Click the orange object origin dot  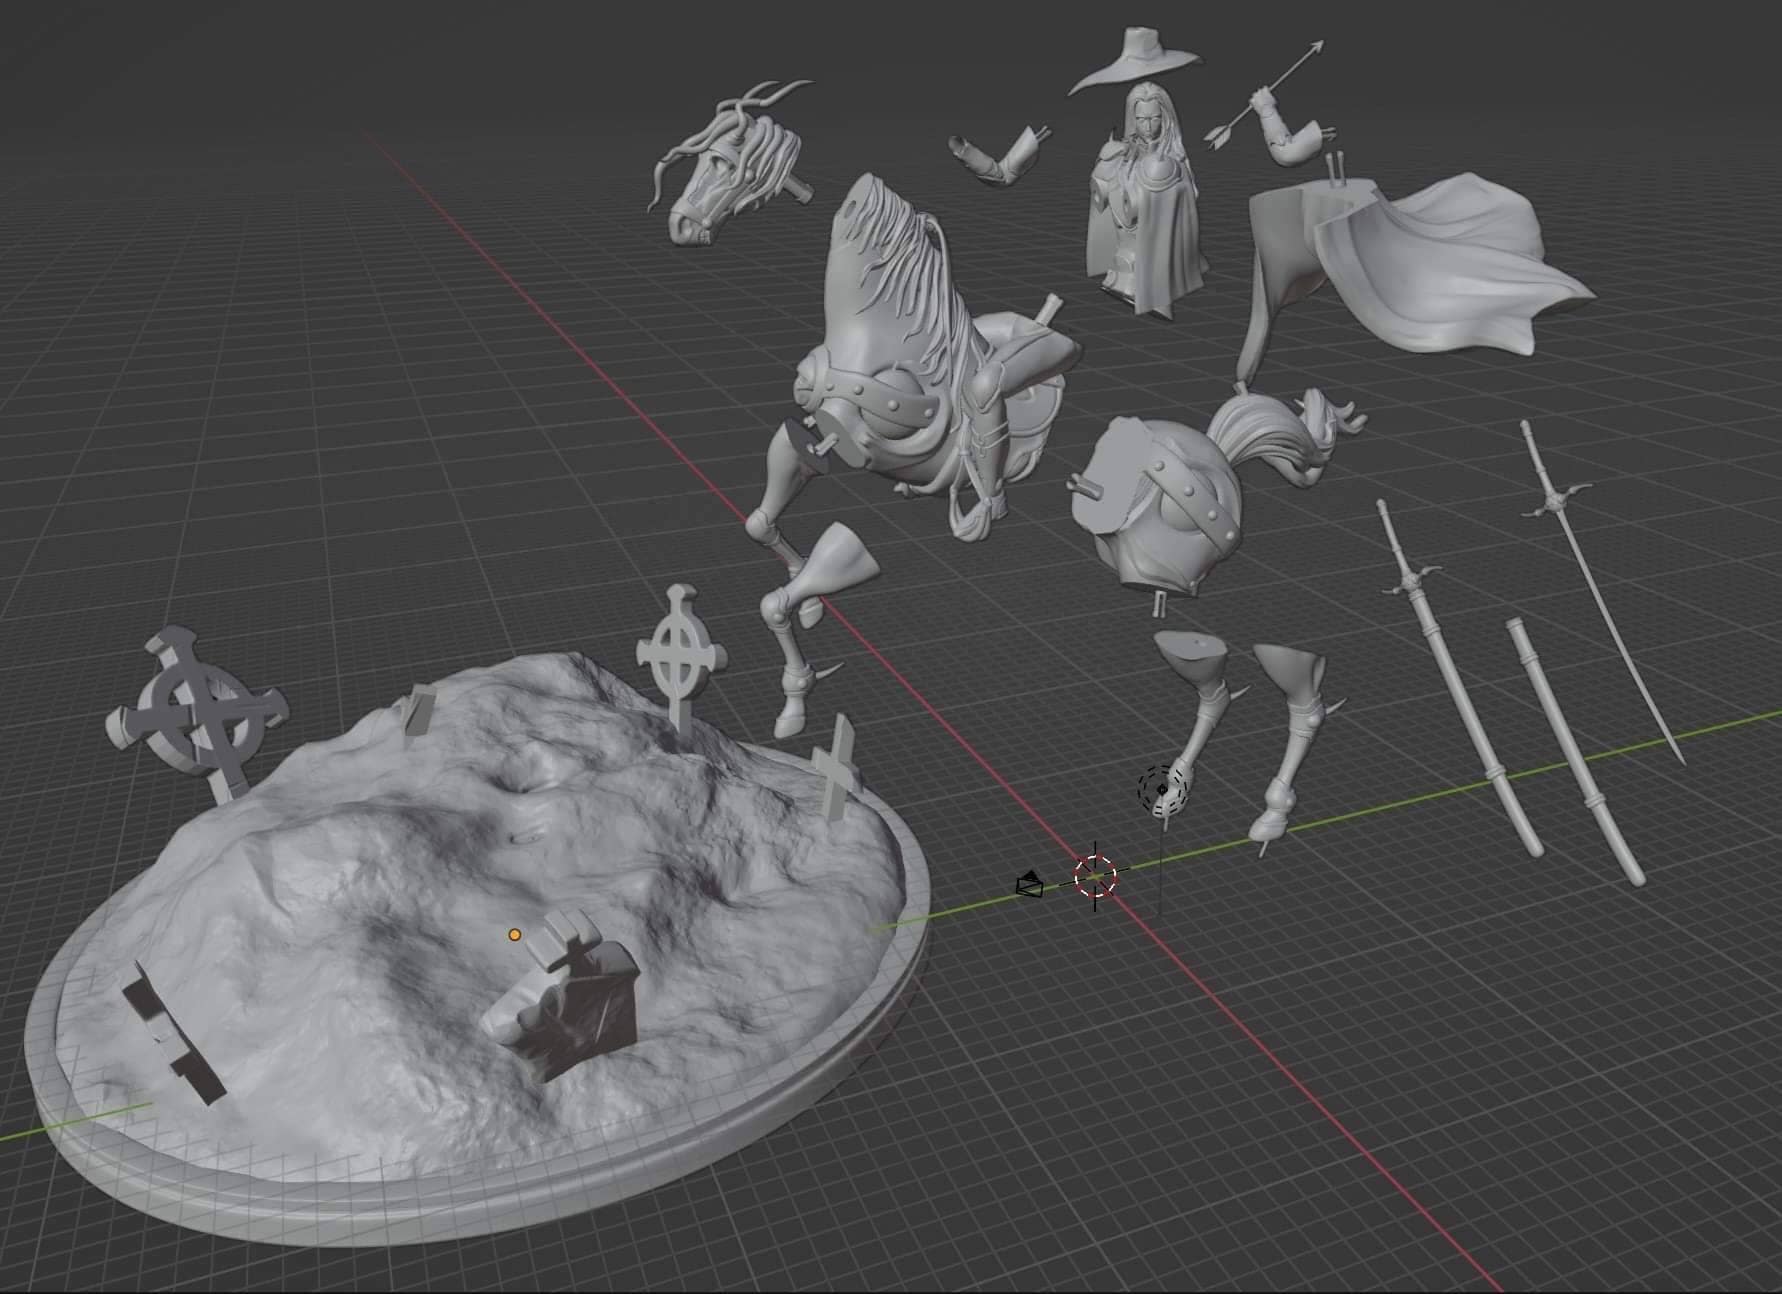(x=514, y=935)
